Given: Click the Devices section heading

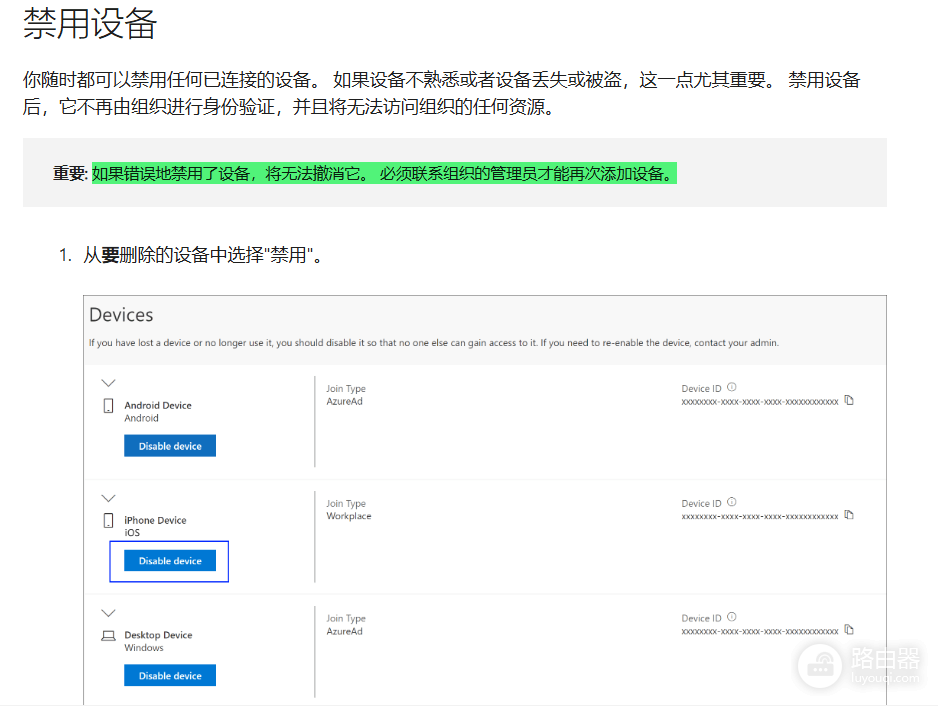Looking at the screenshot, I should (121, 315).
